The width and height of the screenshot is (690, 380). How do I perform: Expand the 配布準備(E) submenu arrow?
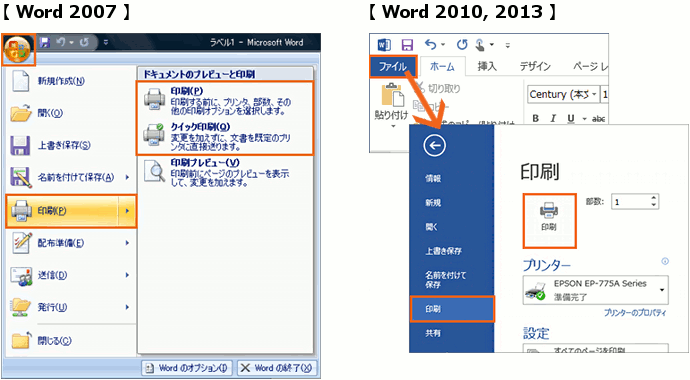click(x=127, y=243)
